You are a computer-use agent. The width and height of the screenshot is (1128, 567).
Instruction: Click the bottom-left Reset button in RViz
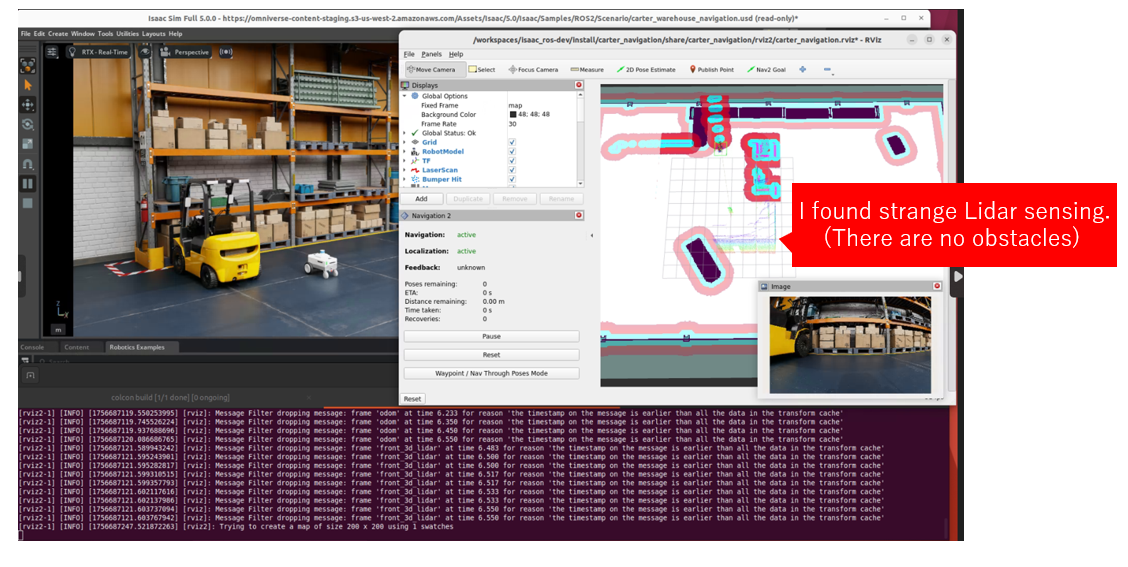pyautogui.click(x=412, y=399)
